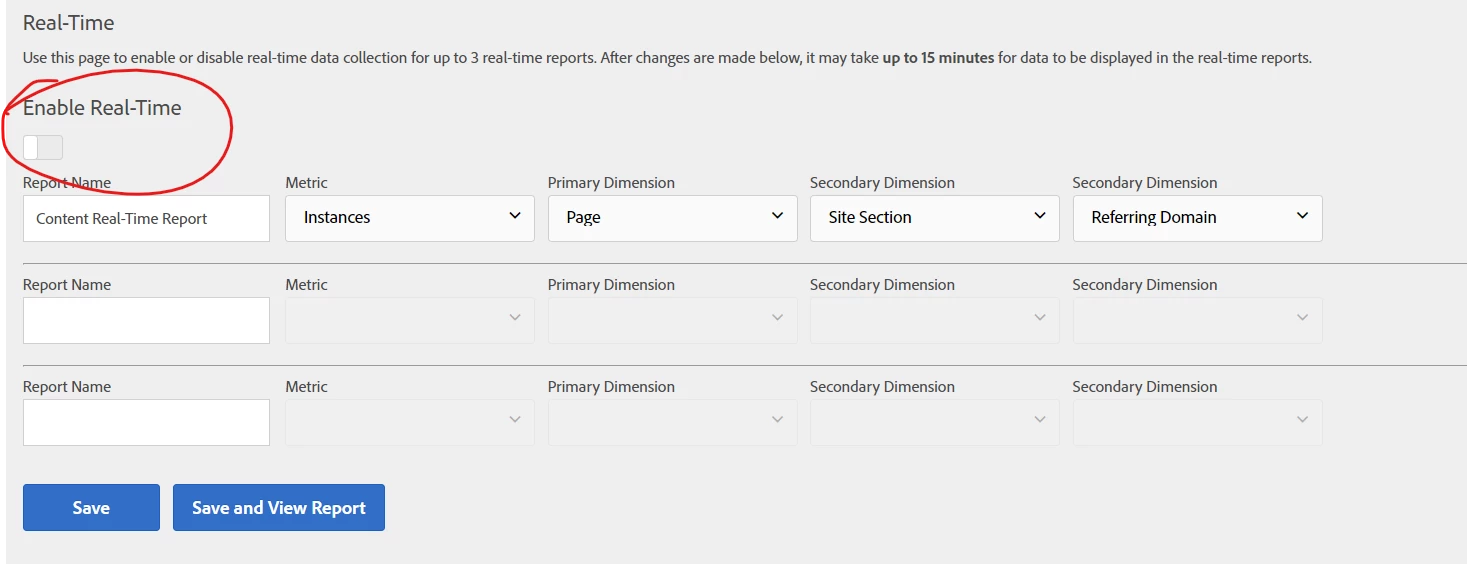The height and width of the screenshot is (564, 1467).
Task: Open the second report's Primary Dimension dropdown
Action: pos(672,320)
